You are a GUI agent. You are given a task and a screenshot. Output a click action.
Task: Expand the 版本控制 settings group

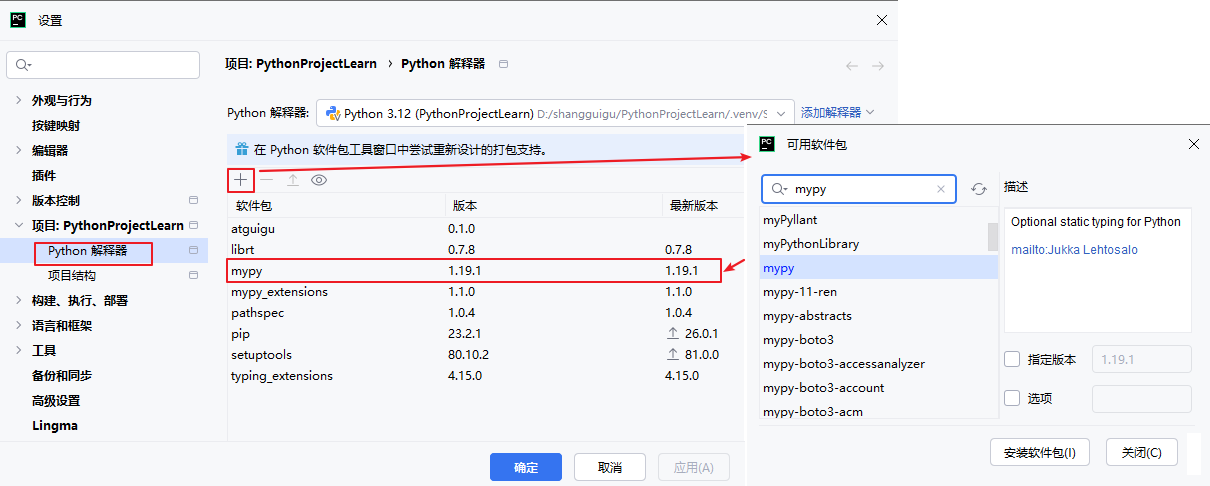point(18,200)
